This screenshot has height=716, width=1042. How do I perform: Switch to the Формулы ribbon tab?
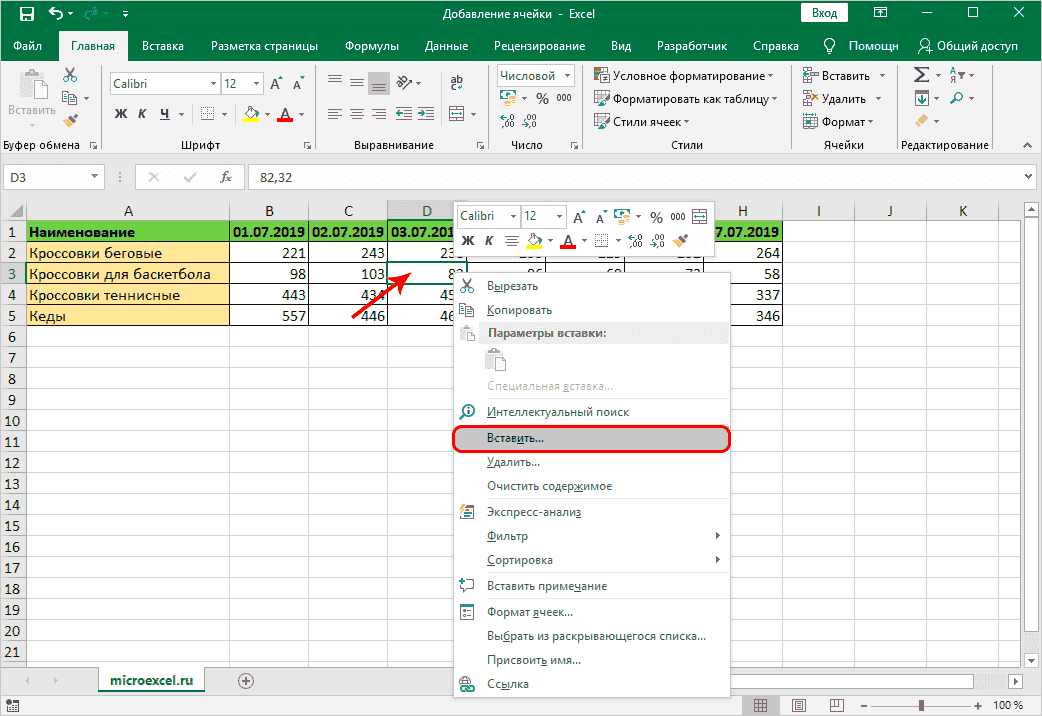[x=371, y=46]
